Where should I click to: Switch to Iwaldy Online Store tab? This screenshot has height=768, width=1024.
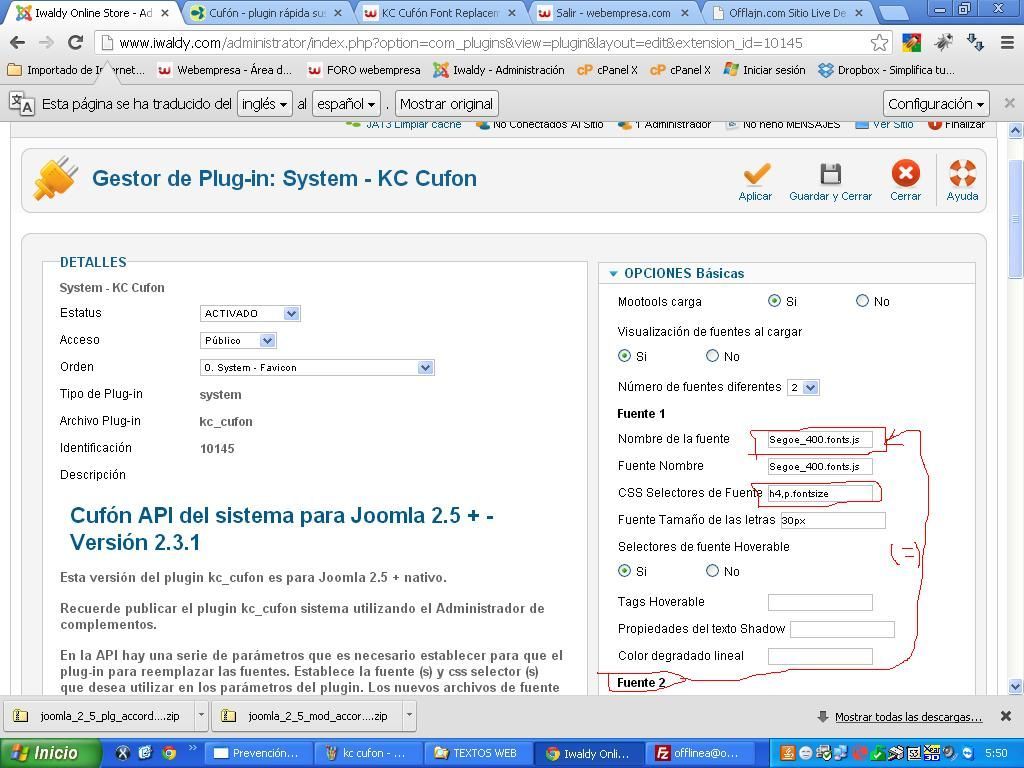click(93, 12)
